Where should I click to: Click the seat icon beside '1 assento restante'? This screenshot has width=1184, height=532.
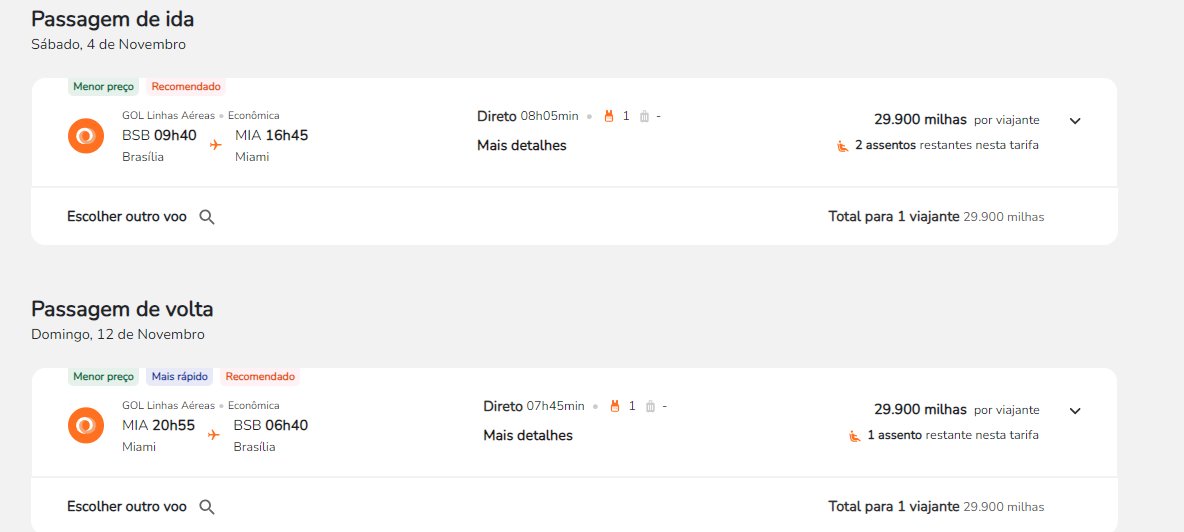[x=855, y=435]
